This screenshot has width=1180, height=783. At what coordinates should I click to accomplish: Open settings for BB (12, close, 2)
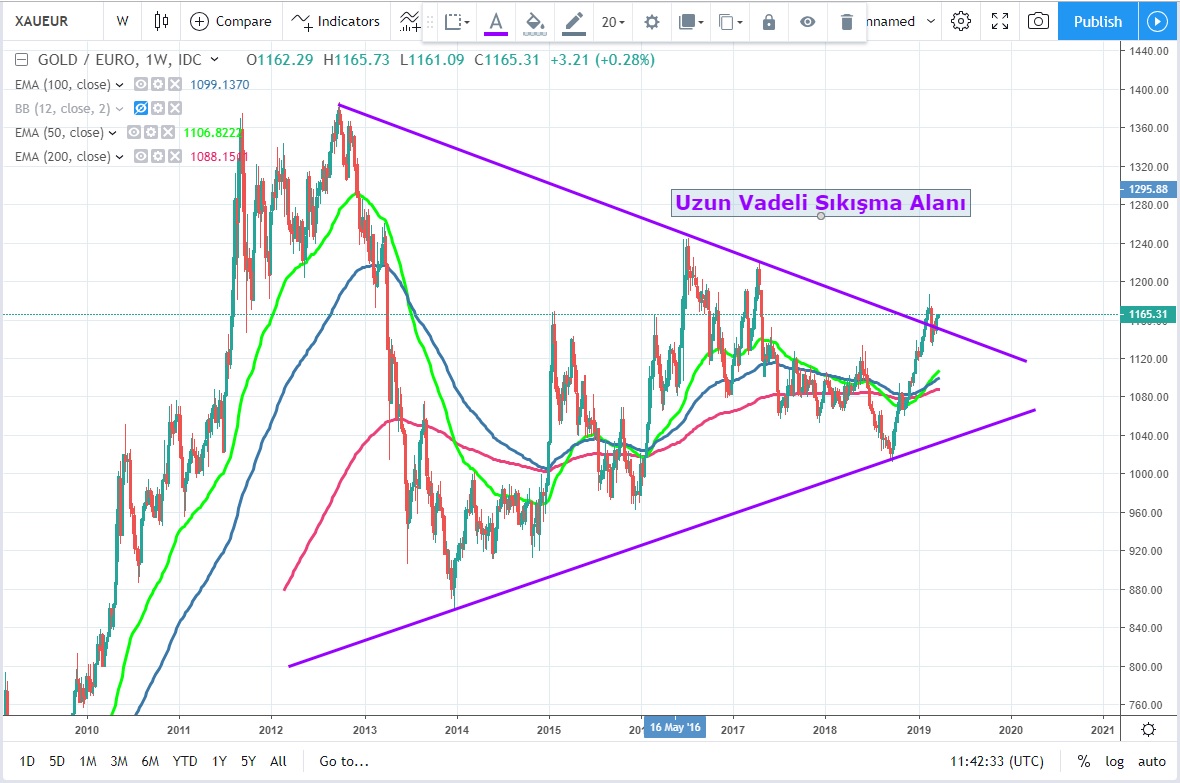[x=157, y=108]
